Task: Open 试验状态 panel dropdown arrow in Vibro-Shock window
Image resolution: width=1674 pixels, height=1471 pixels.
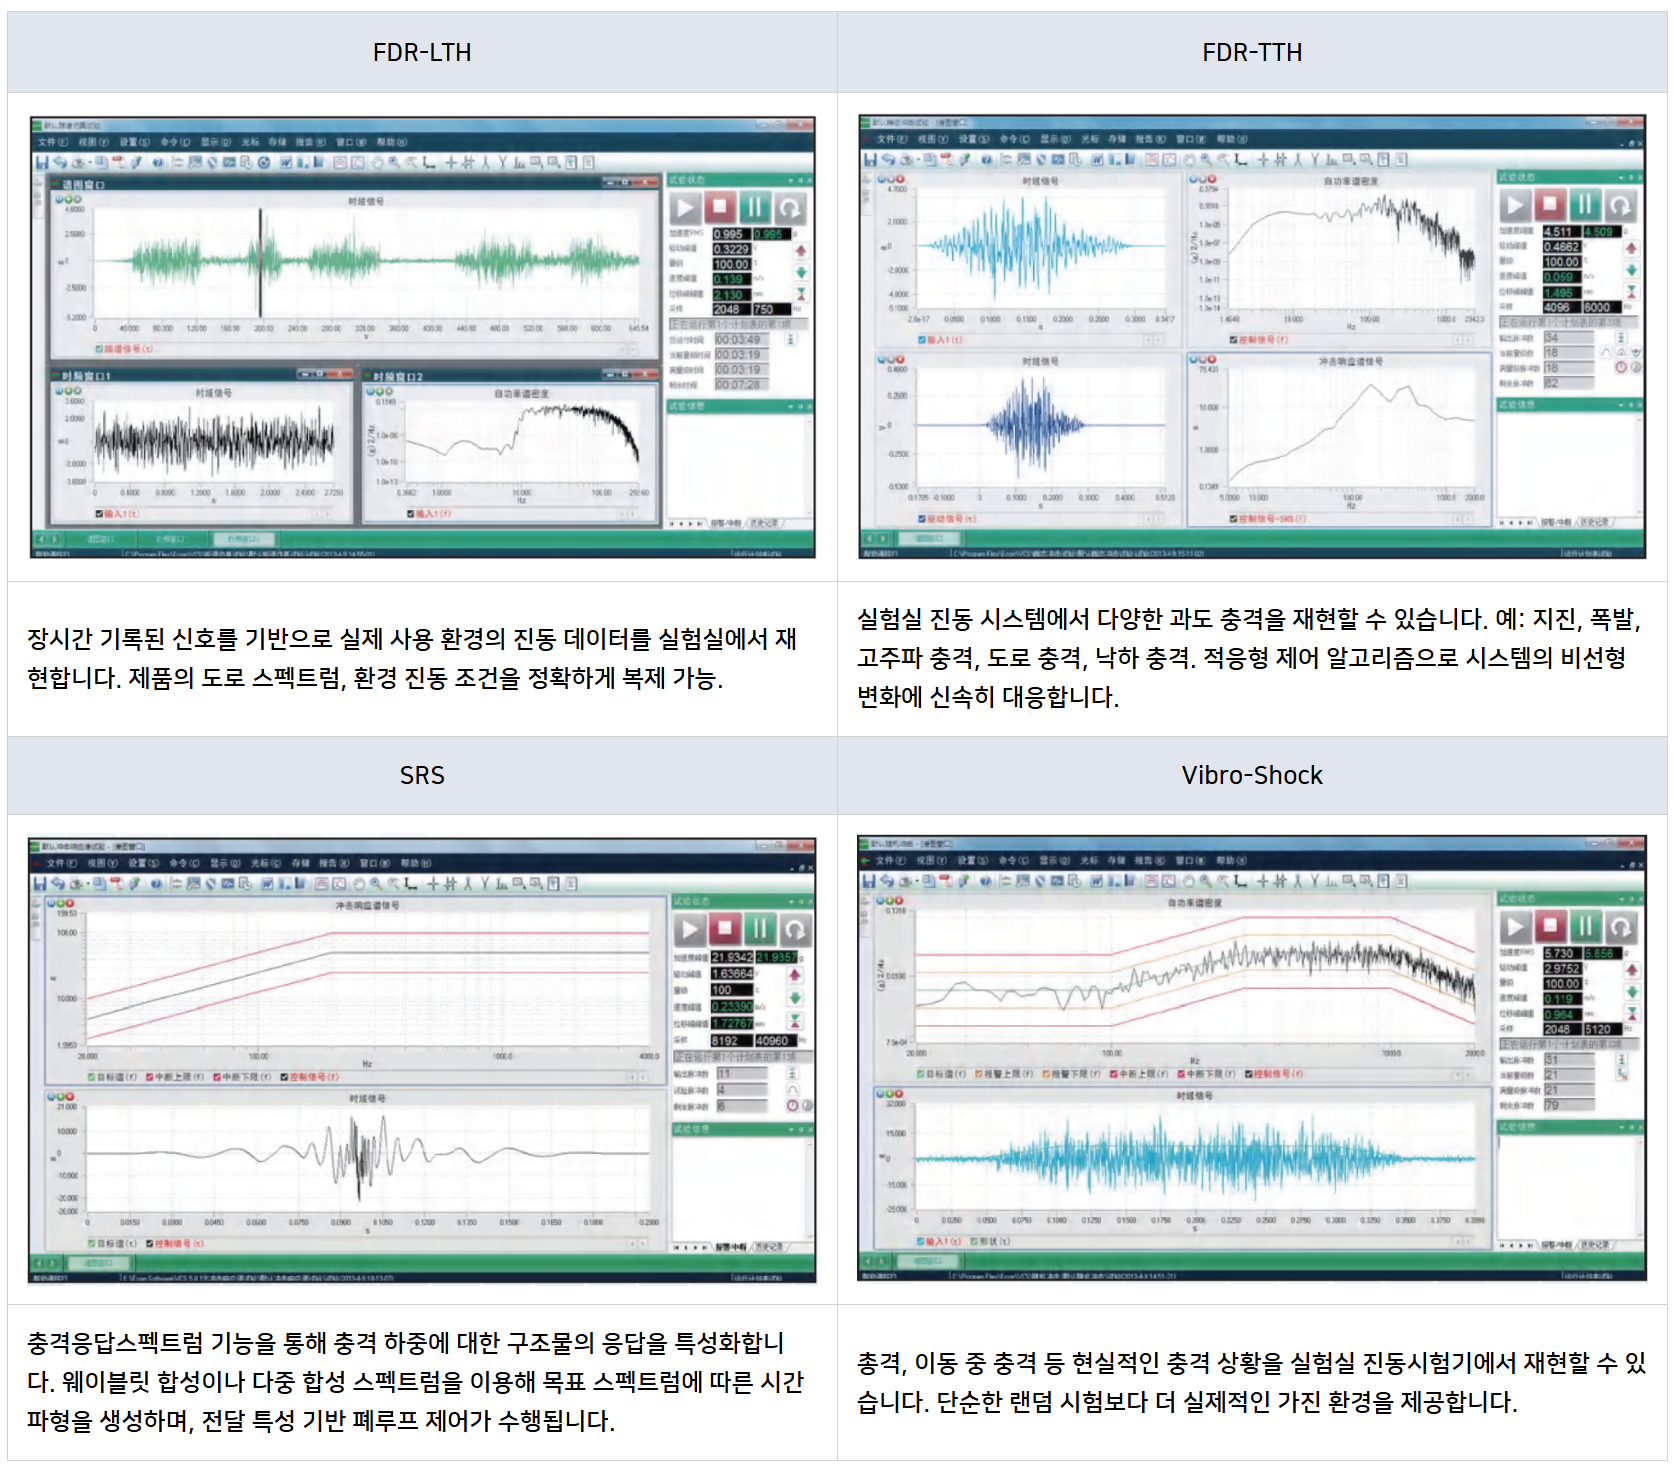Action: coord(1621,899)
